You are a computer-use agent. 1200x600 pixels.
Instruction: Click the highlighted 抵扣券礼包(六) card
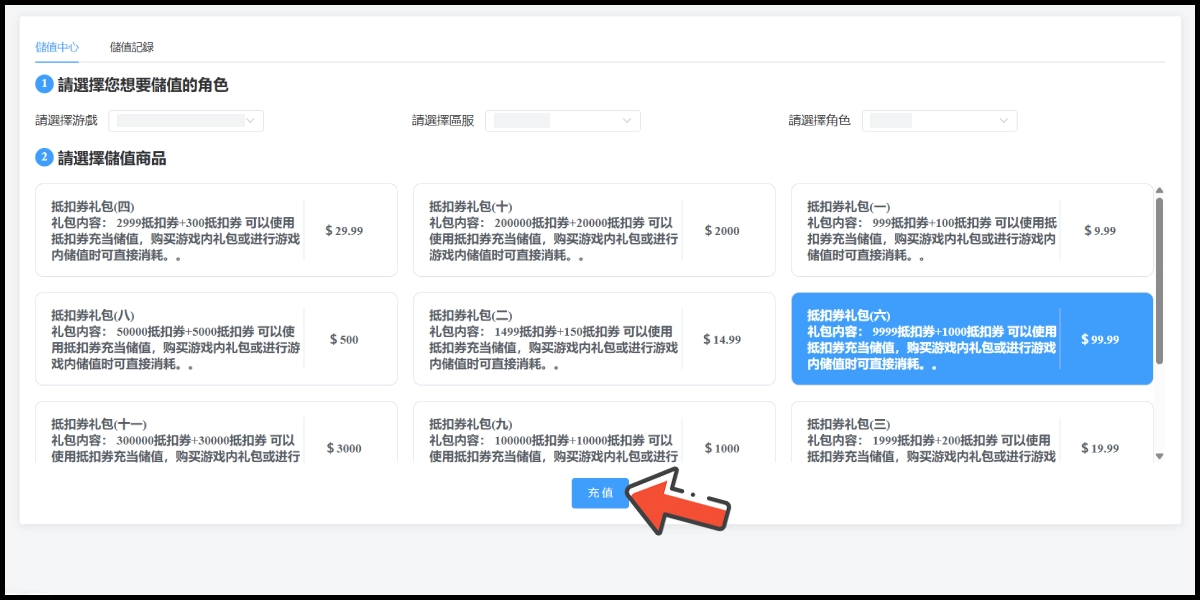971,339
